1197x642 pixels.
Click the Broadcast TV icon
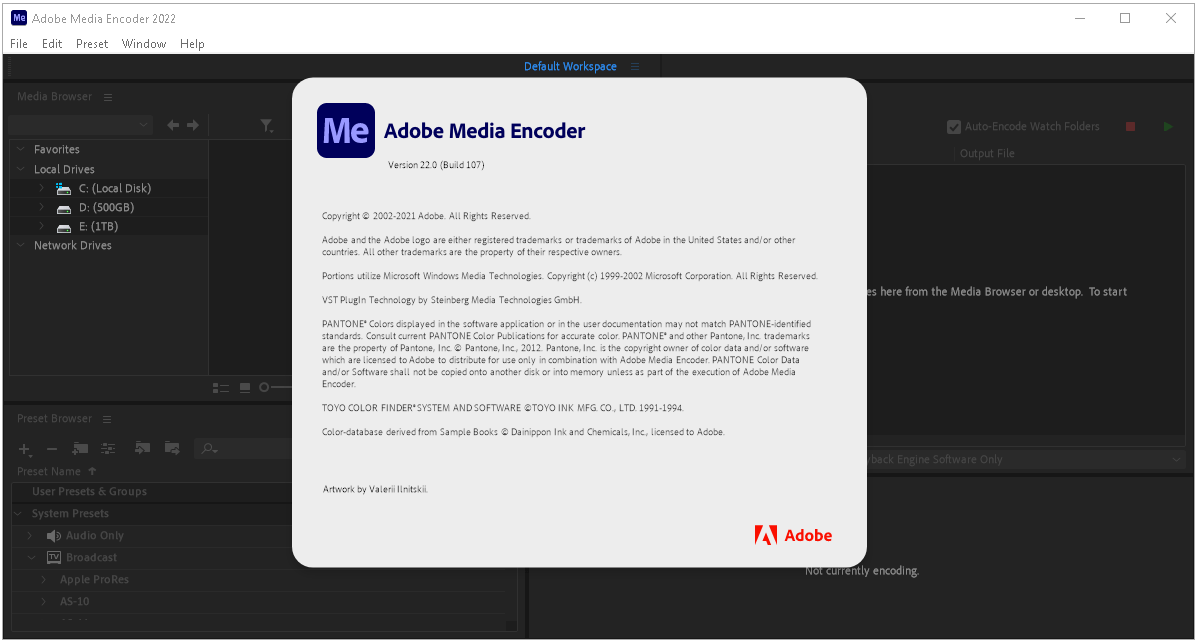point(53,557)
